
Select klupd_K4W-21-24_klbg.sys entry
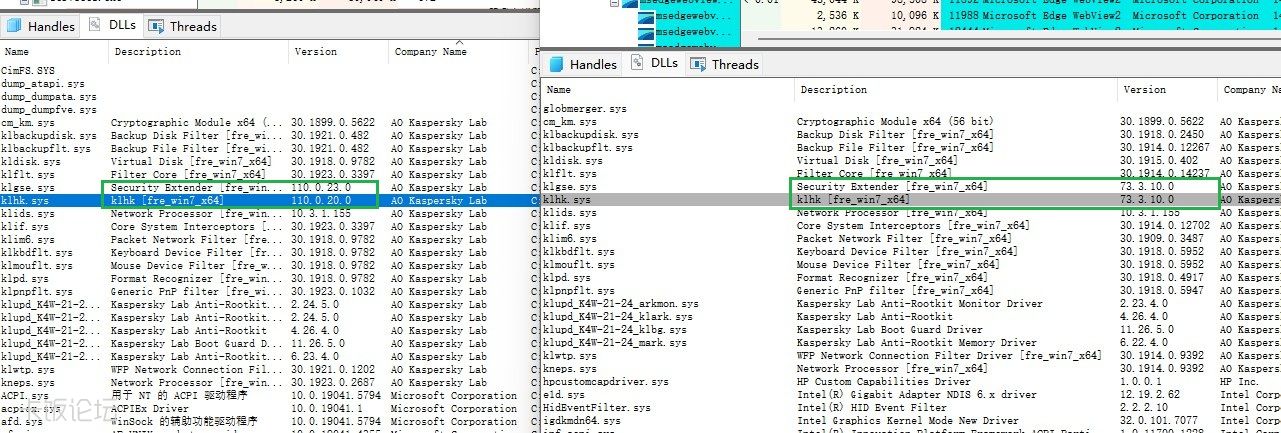(x=616, y=329)
